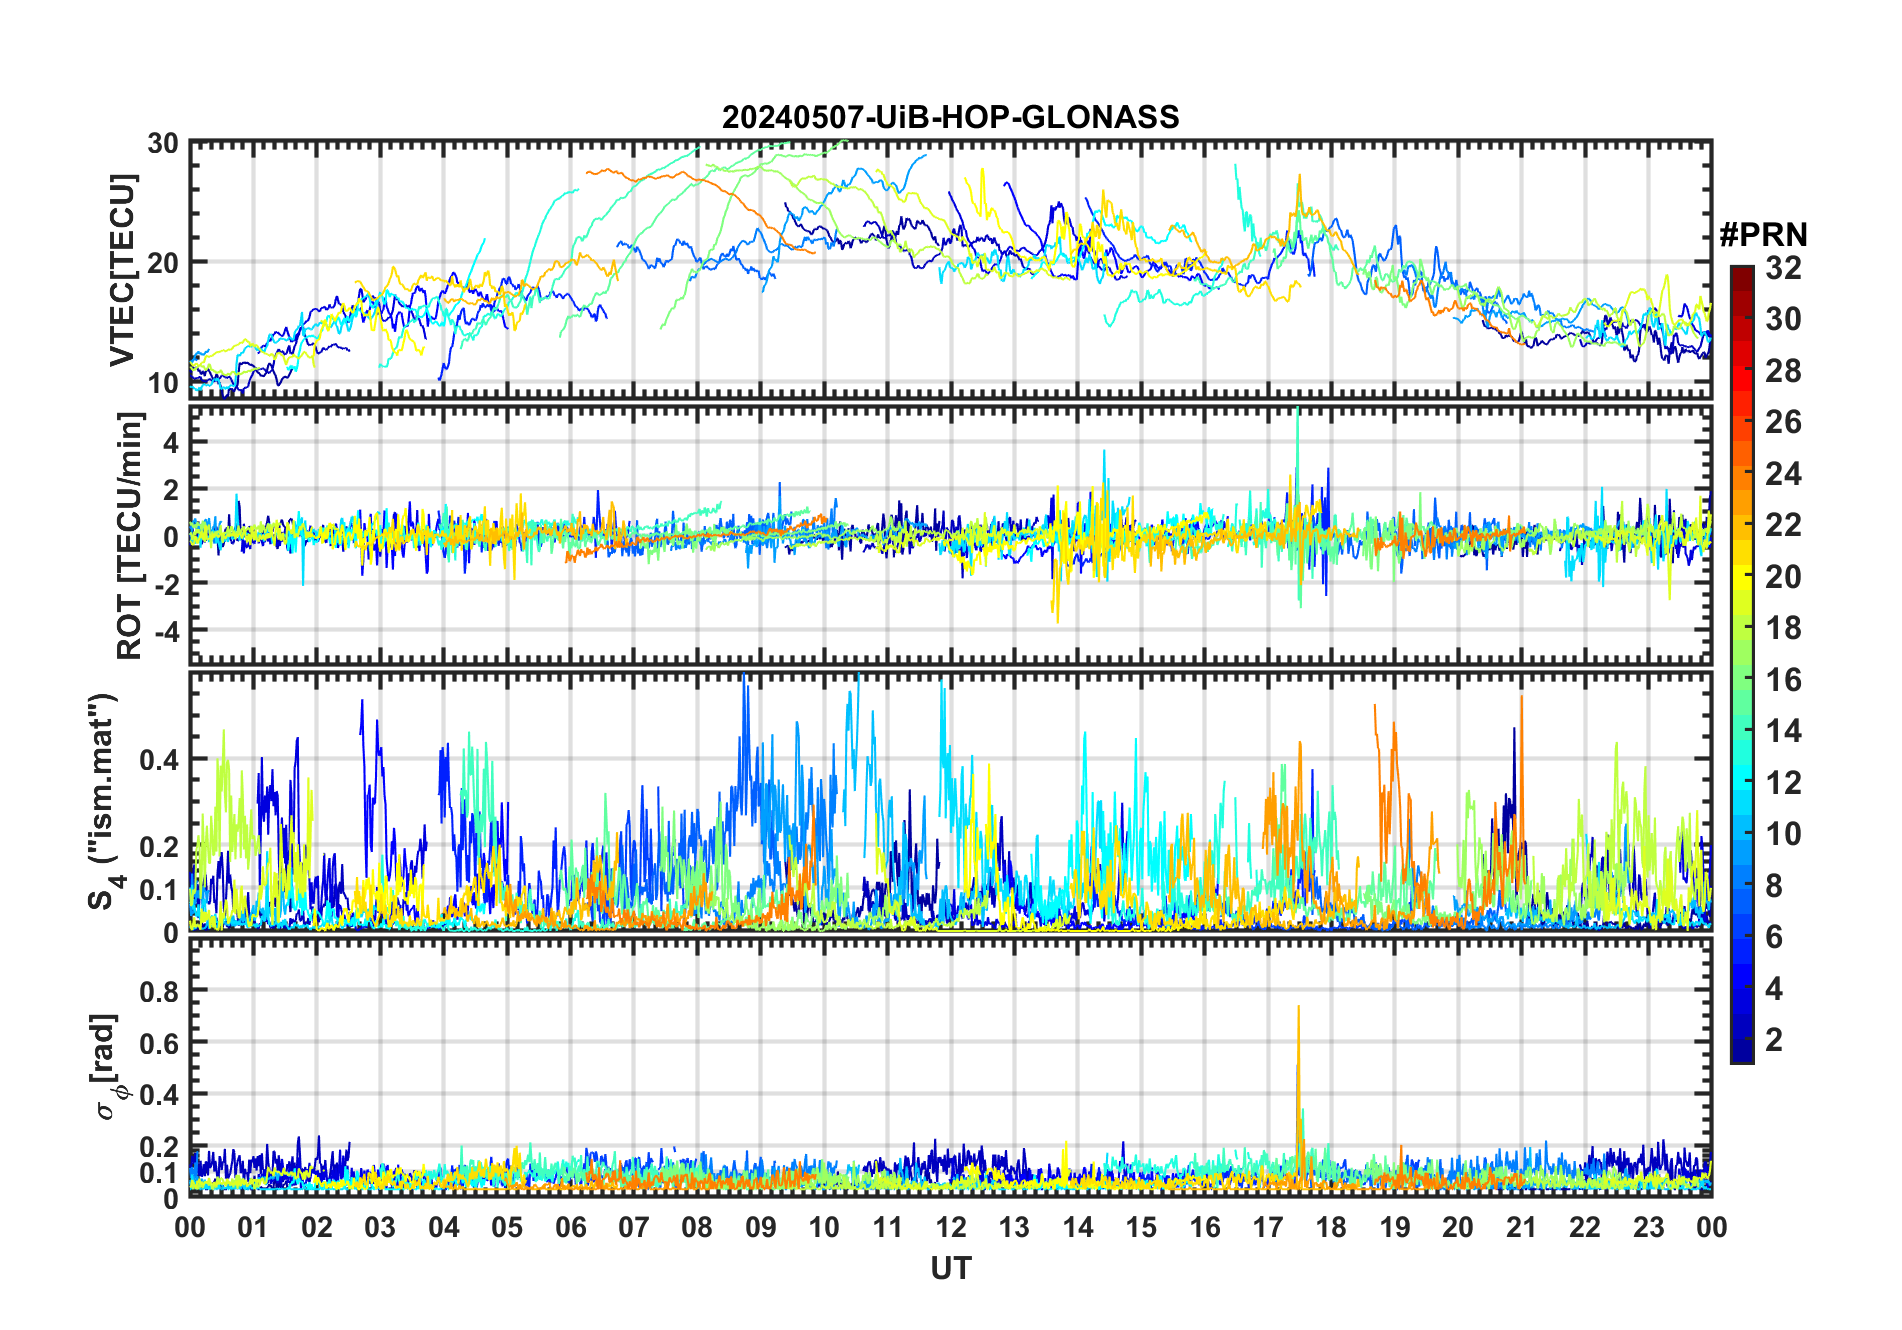Click the x-axis tick label 21
The height and width of the screenshot is (1330, 1902).
tap(1522, 1227)
